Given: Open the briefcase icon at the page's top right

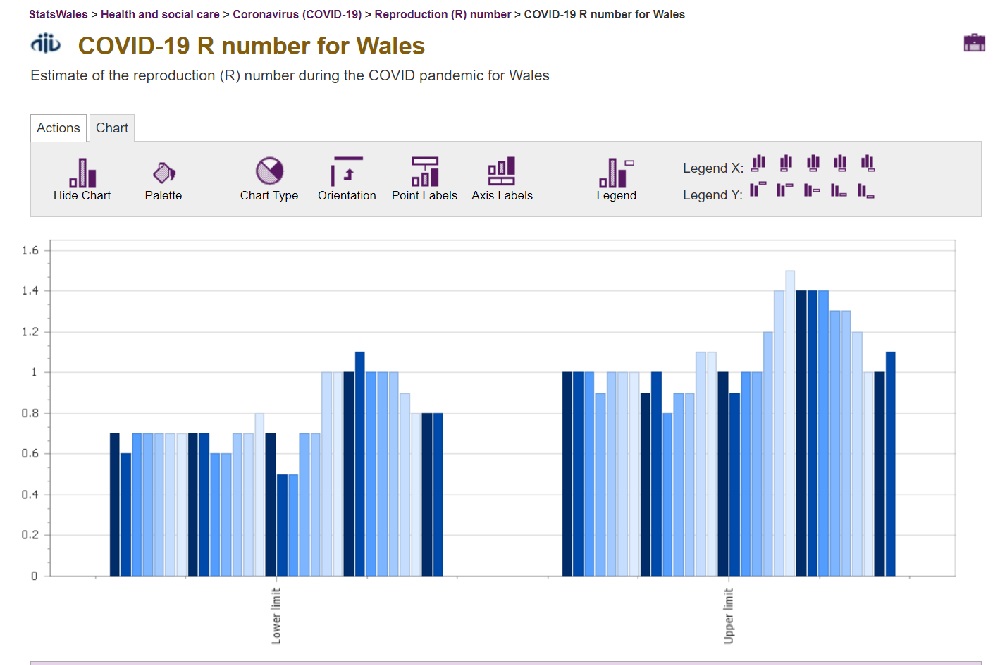Looking at the screenshot, I should point(974,43).
